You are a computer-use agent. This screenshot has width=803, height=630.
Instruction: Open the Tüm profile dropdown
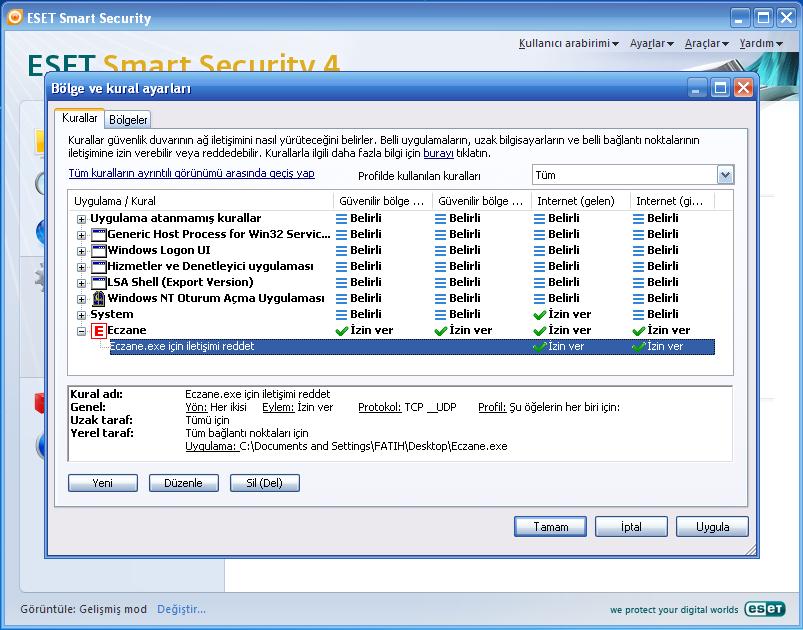click(725, 175)
